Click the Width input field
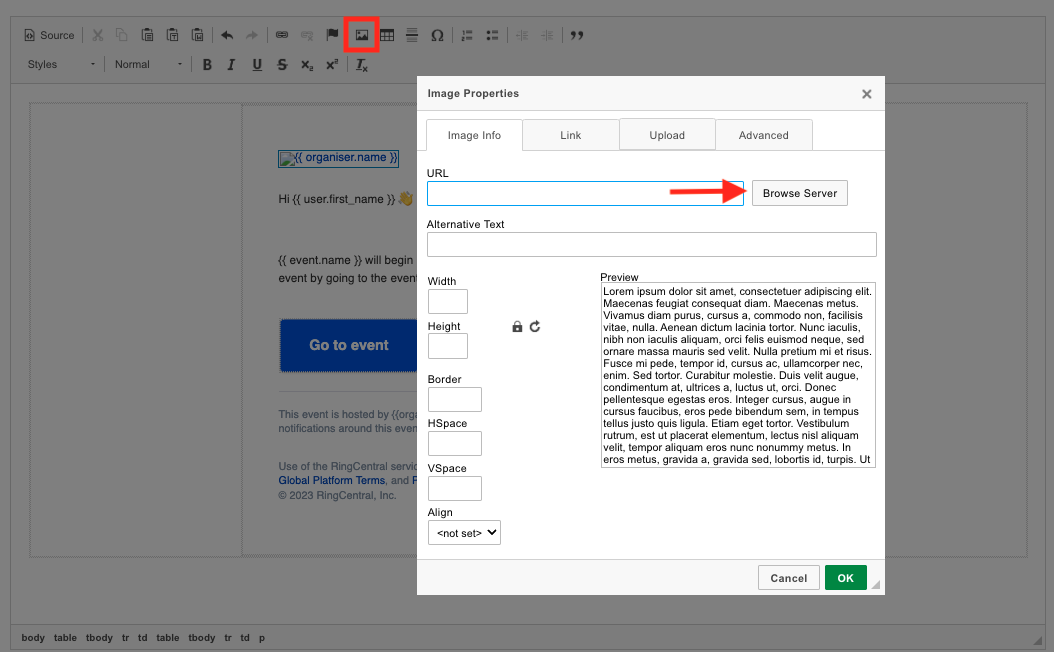 (448, 301)
